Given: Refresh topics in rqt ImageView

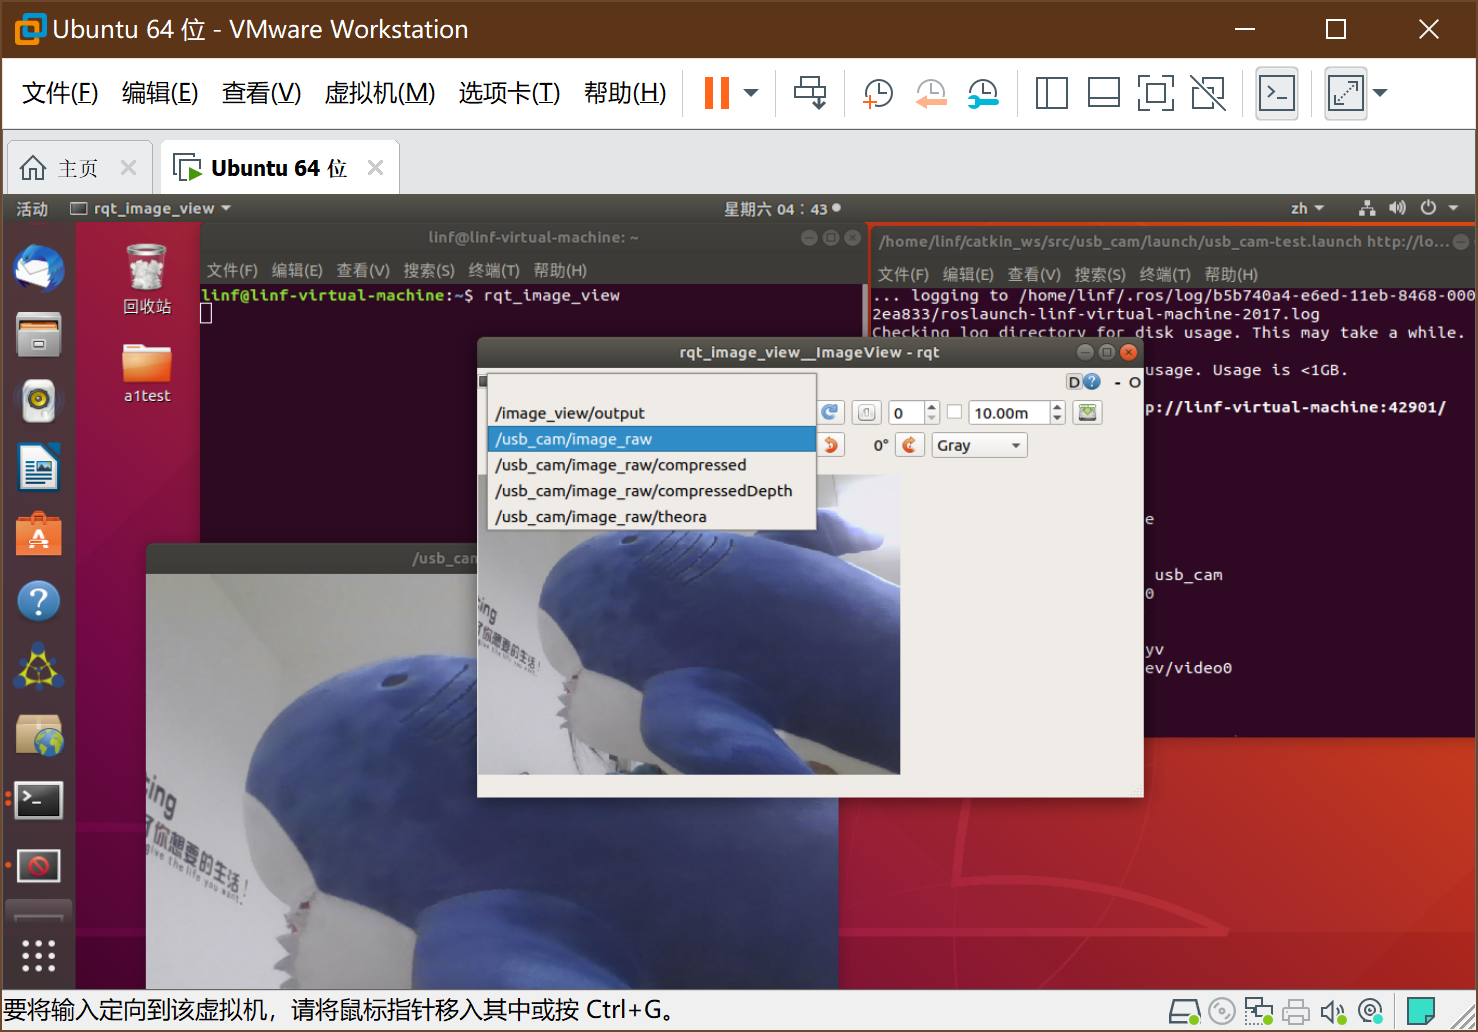Looking at the screenshot, I should [x=830, y=413].
